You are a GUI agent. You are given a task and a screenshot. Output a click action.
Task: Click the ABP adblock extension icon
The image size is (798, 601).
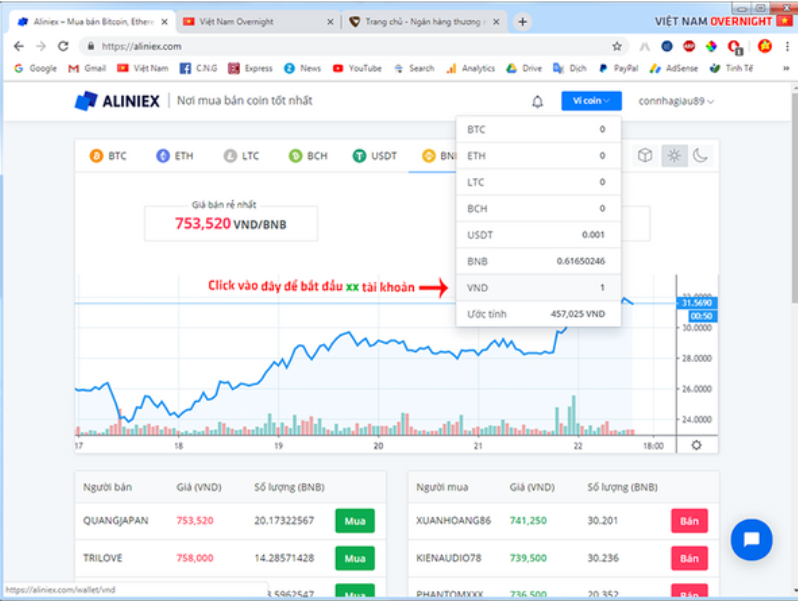tap(689, 46)
